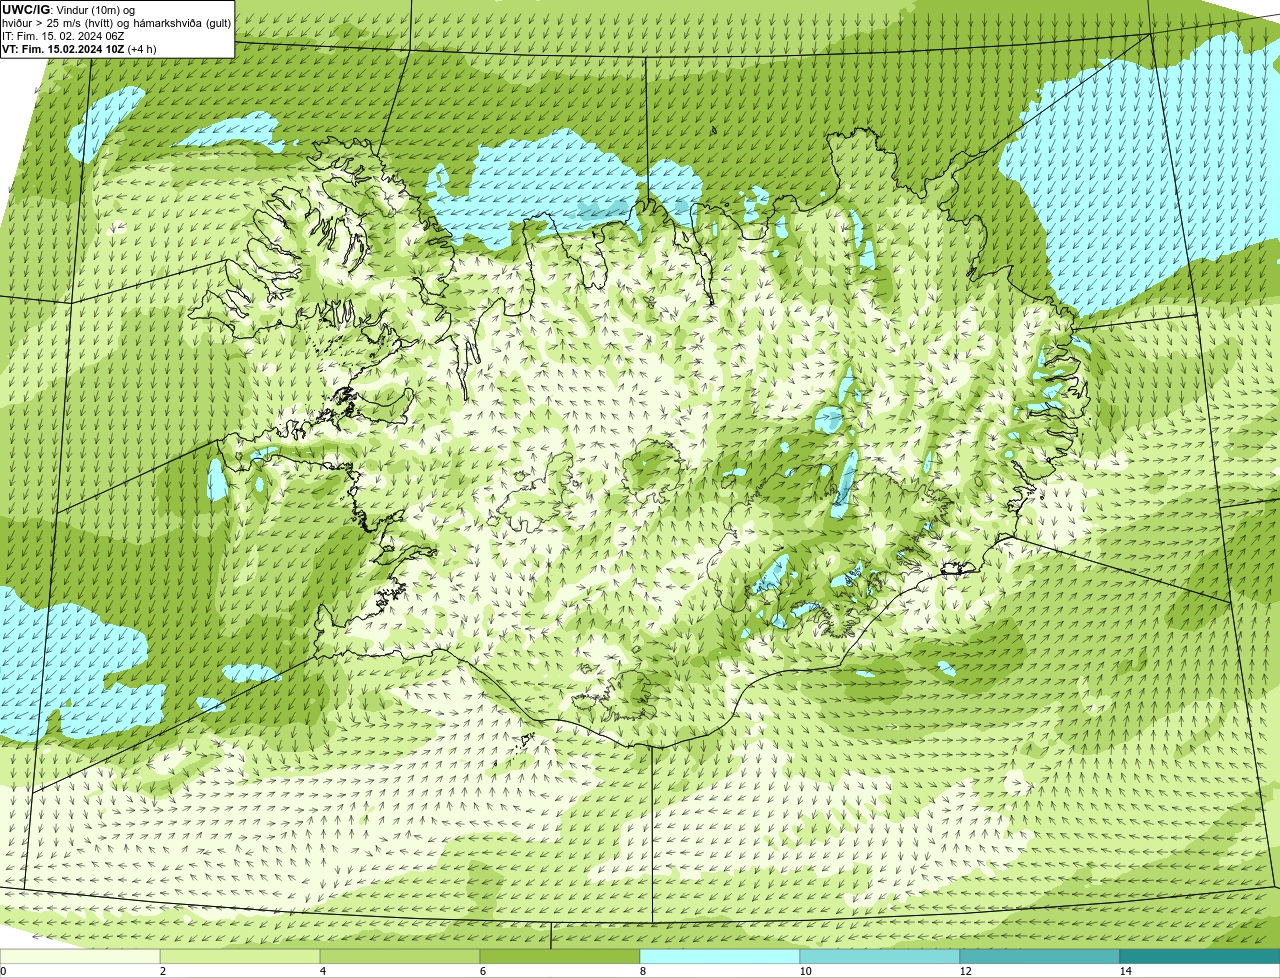Click the legend scale label '6'
Screen dimensions: 1280x978
pos(482,971)
